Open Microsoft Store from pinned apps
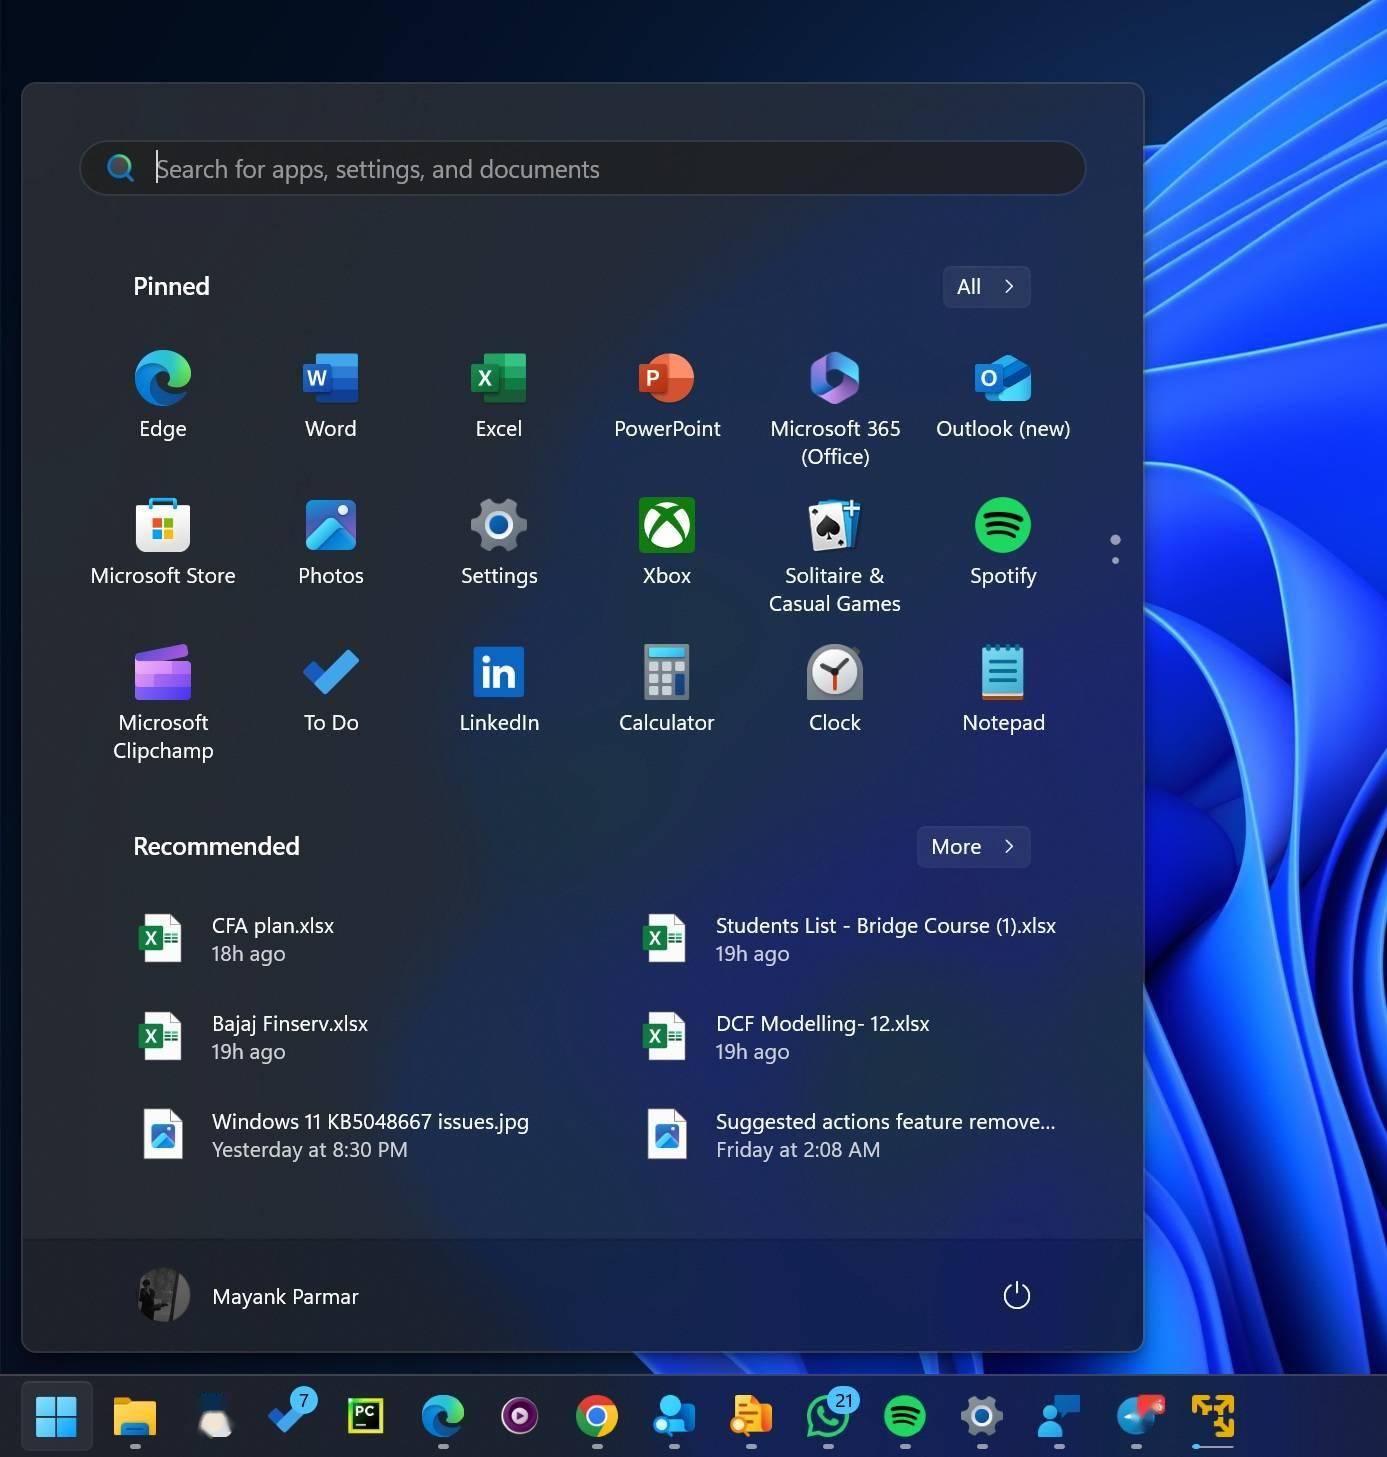 tap(163, 541)
